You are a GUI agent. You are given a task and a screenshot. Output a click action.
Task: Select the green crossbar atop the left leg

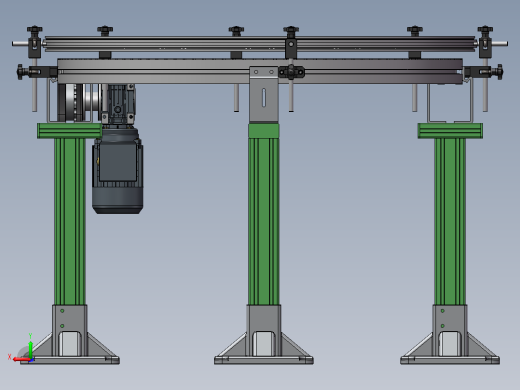70,131
